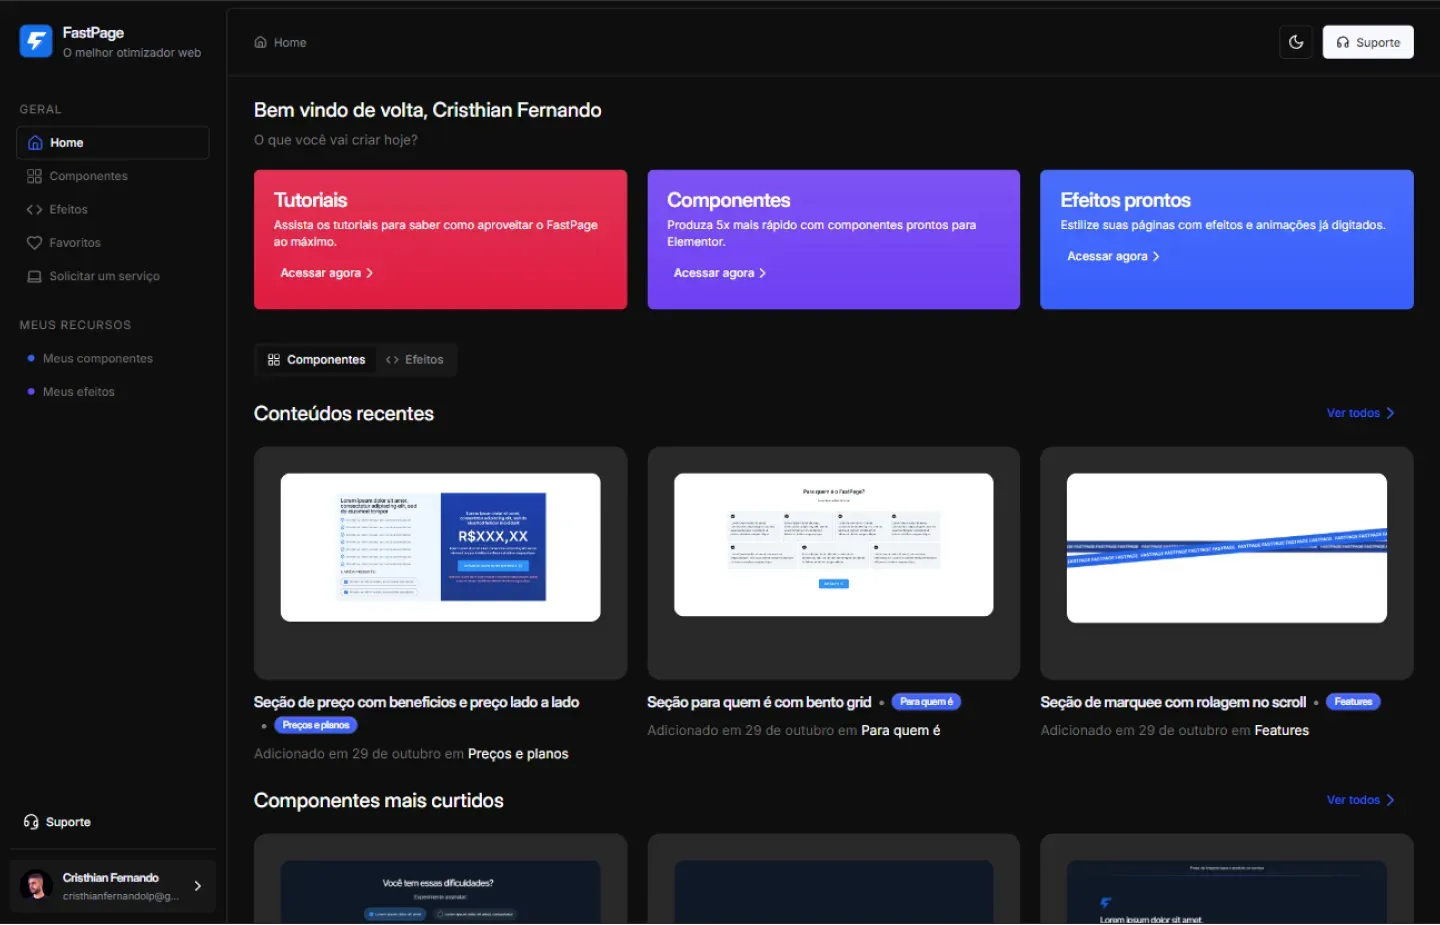Click Acessar agora on the Tutoriais card

pos(327,273)
